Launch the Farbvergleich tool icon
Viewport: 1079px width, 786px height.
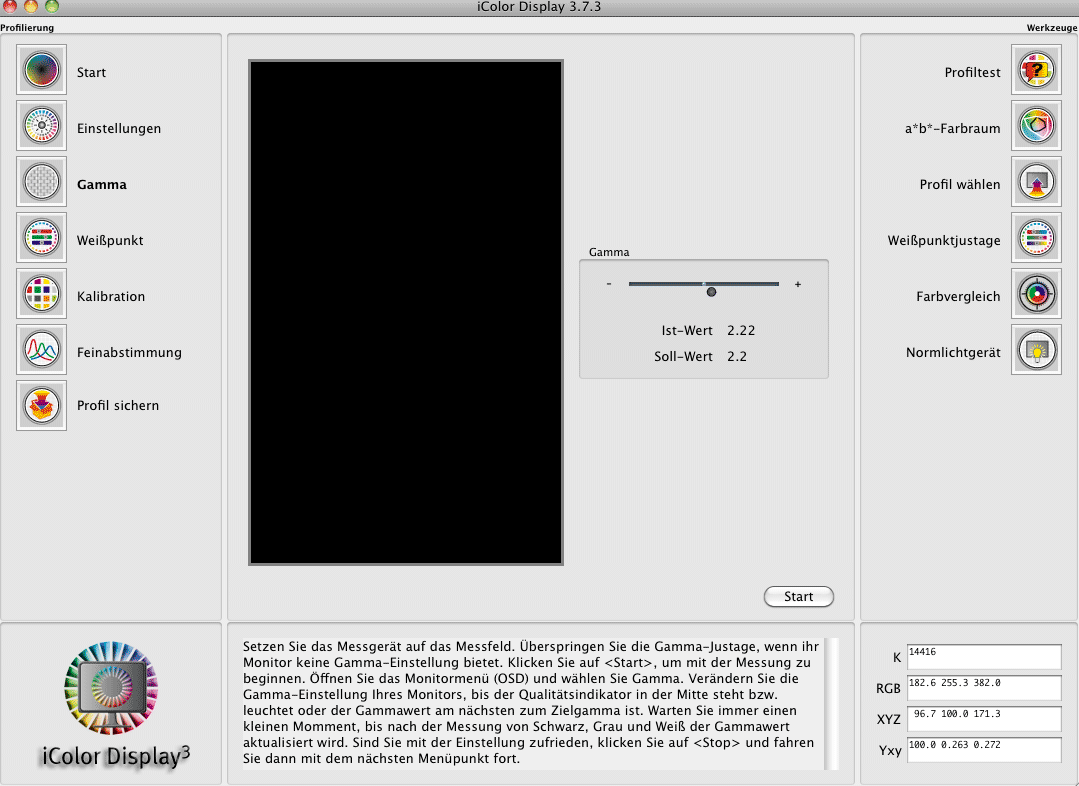click(1036, 296)
